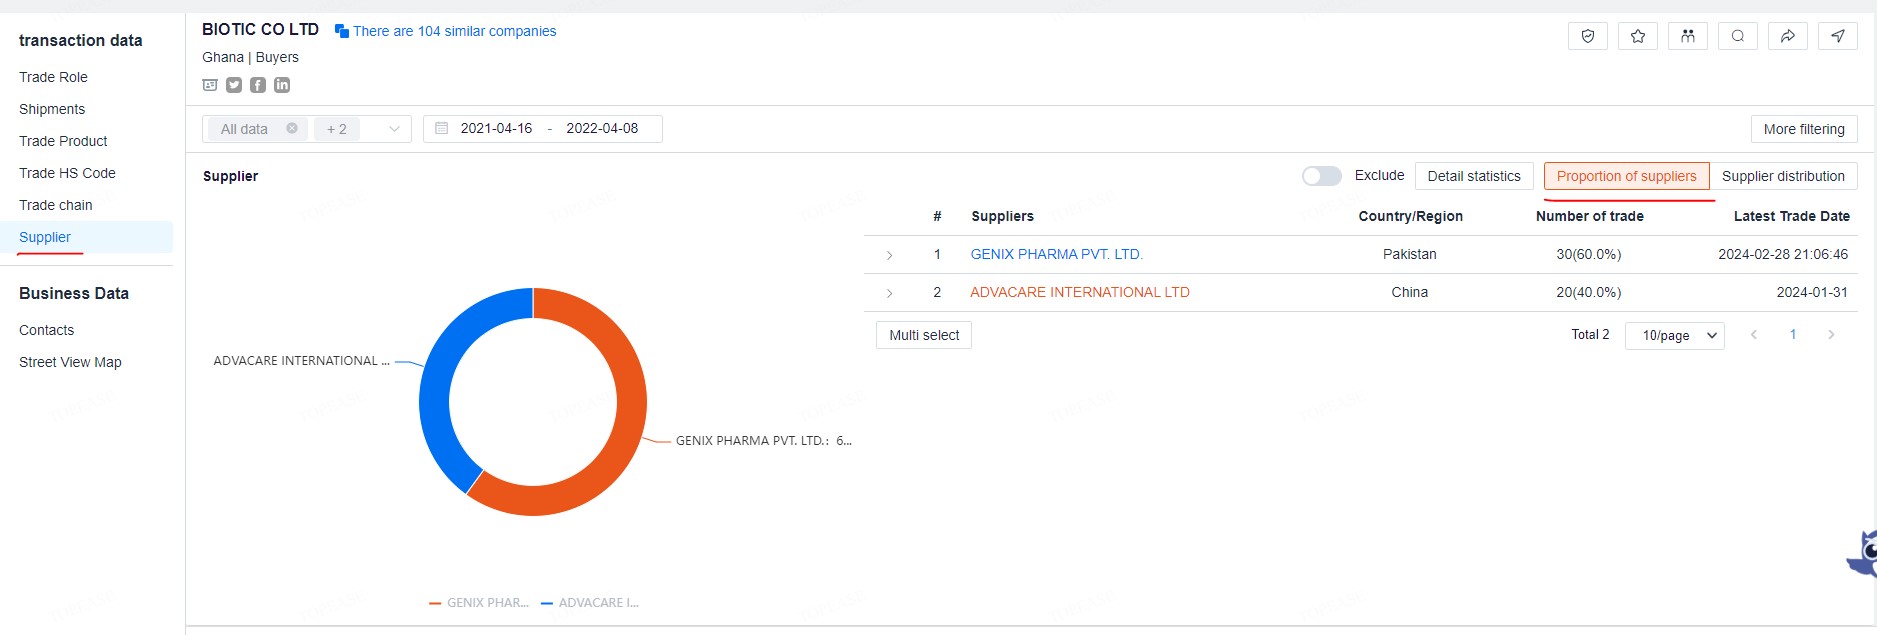The width and height of the screenshot is (1877, 635).
Task: Go to the previous page arrow
Action: pyautogui.click(x=1754, y=335)
